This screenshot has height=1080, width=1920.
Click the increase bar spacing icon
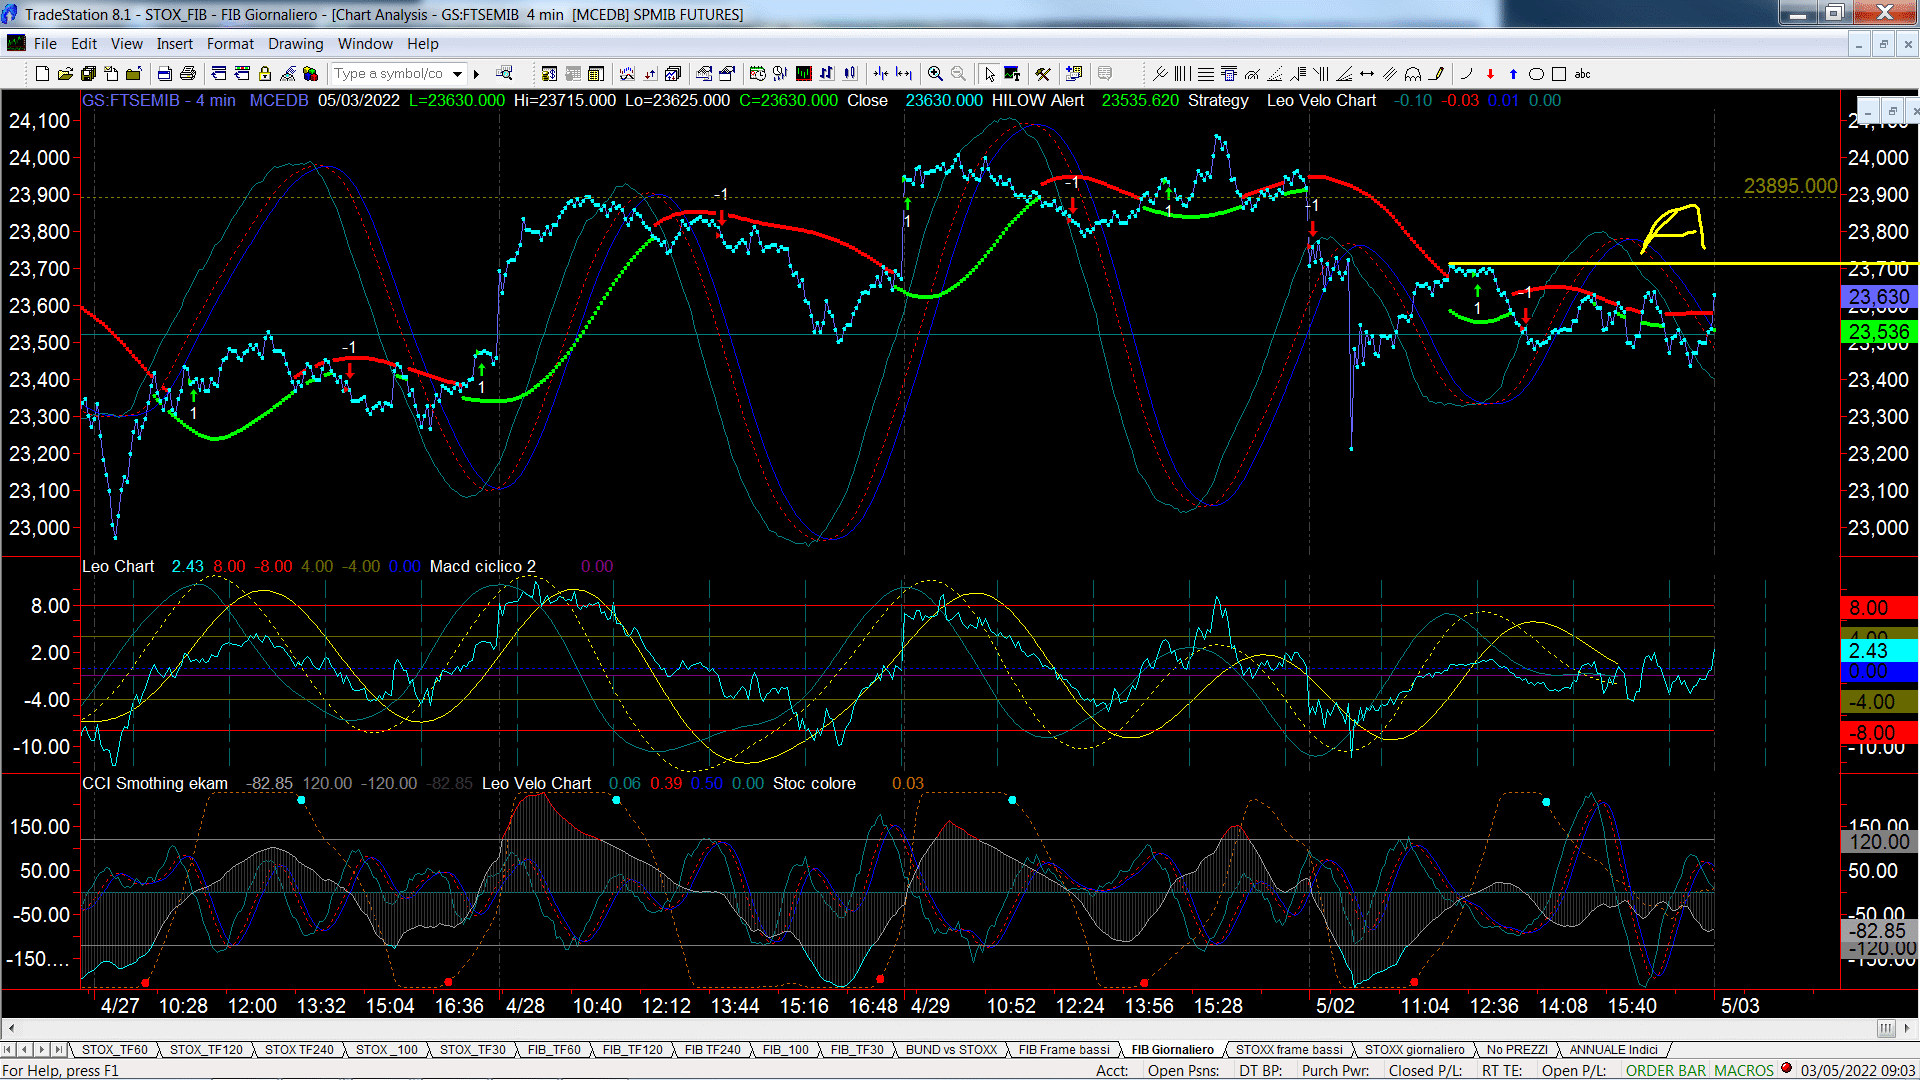(904, 74)
